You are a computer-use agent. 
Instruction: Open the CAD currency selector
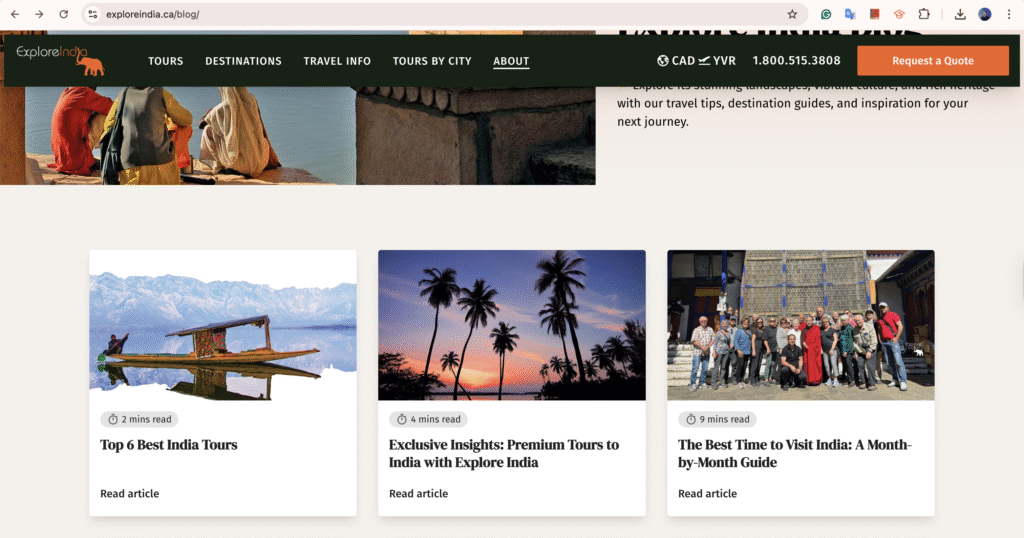(676, 61)
